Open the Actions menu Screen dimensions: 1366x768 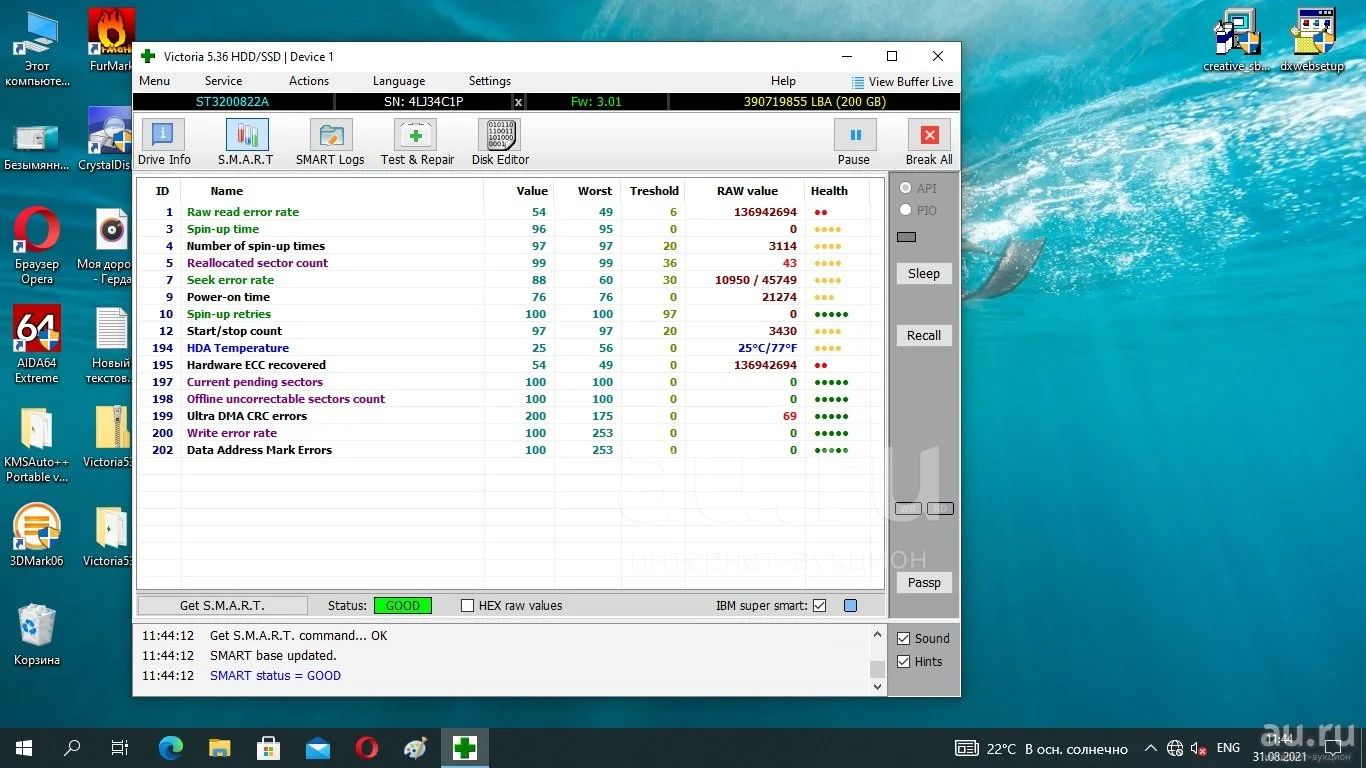click(309, 81)
